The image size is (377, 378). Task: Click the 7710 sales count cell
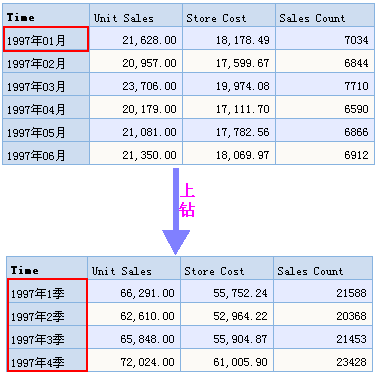pos(325,85)
